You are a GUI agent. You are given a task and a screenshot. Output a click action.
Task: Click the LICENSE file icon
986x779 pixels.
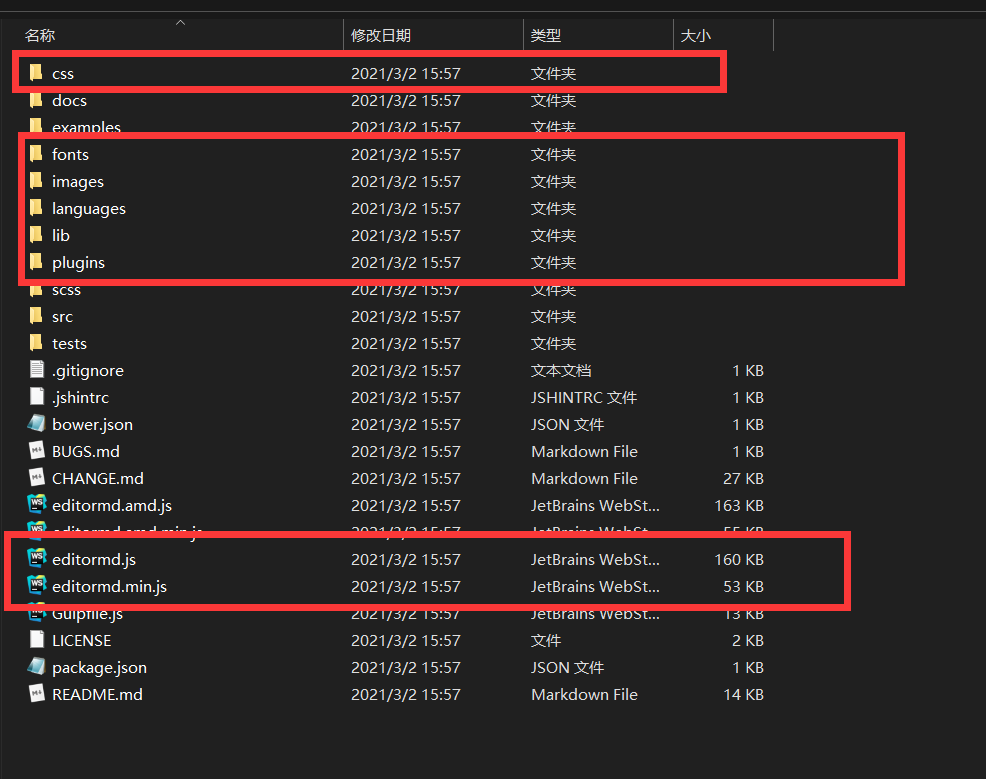36,640
